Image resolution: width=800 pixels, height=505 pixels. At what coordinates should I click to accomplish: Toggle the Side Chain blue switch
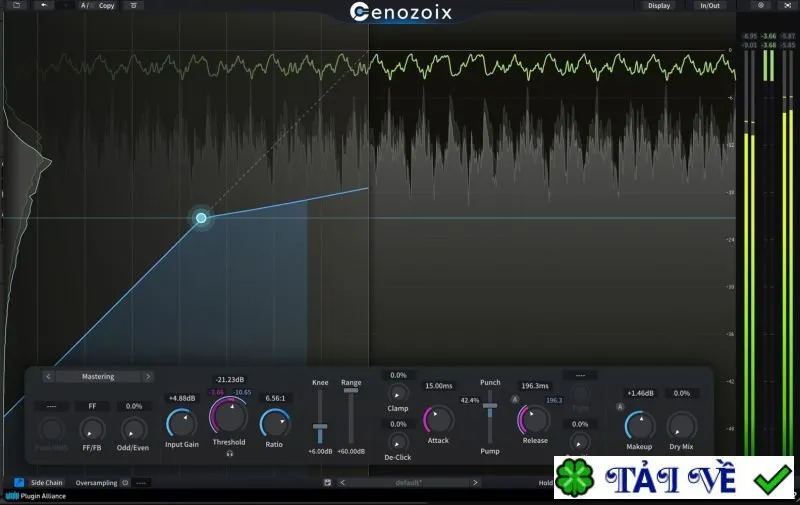[x=19, y=482]
